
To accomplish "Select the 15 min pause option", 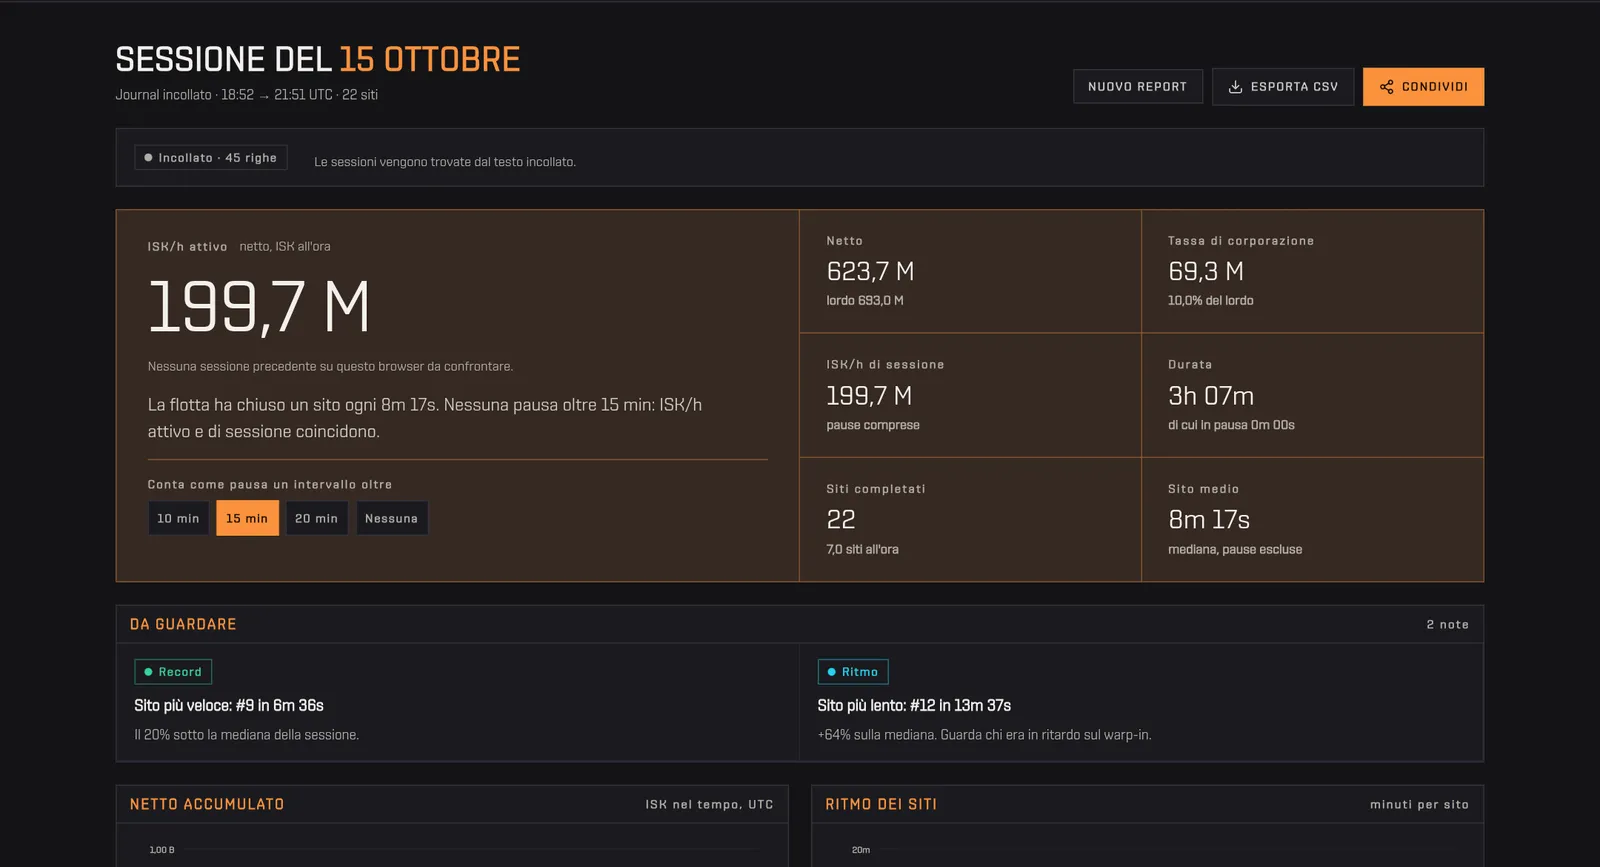I will [247, 518].
